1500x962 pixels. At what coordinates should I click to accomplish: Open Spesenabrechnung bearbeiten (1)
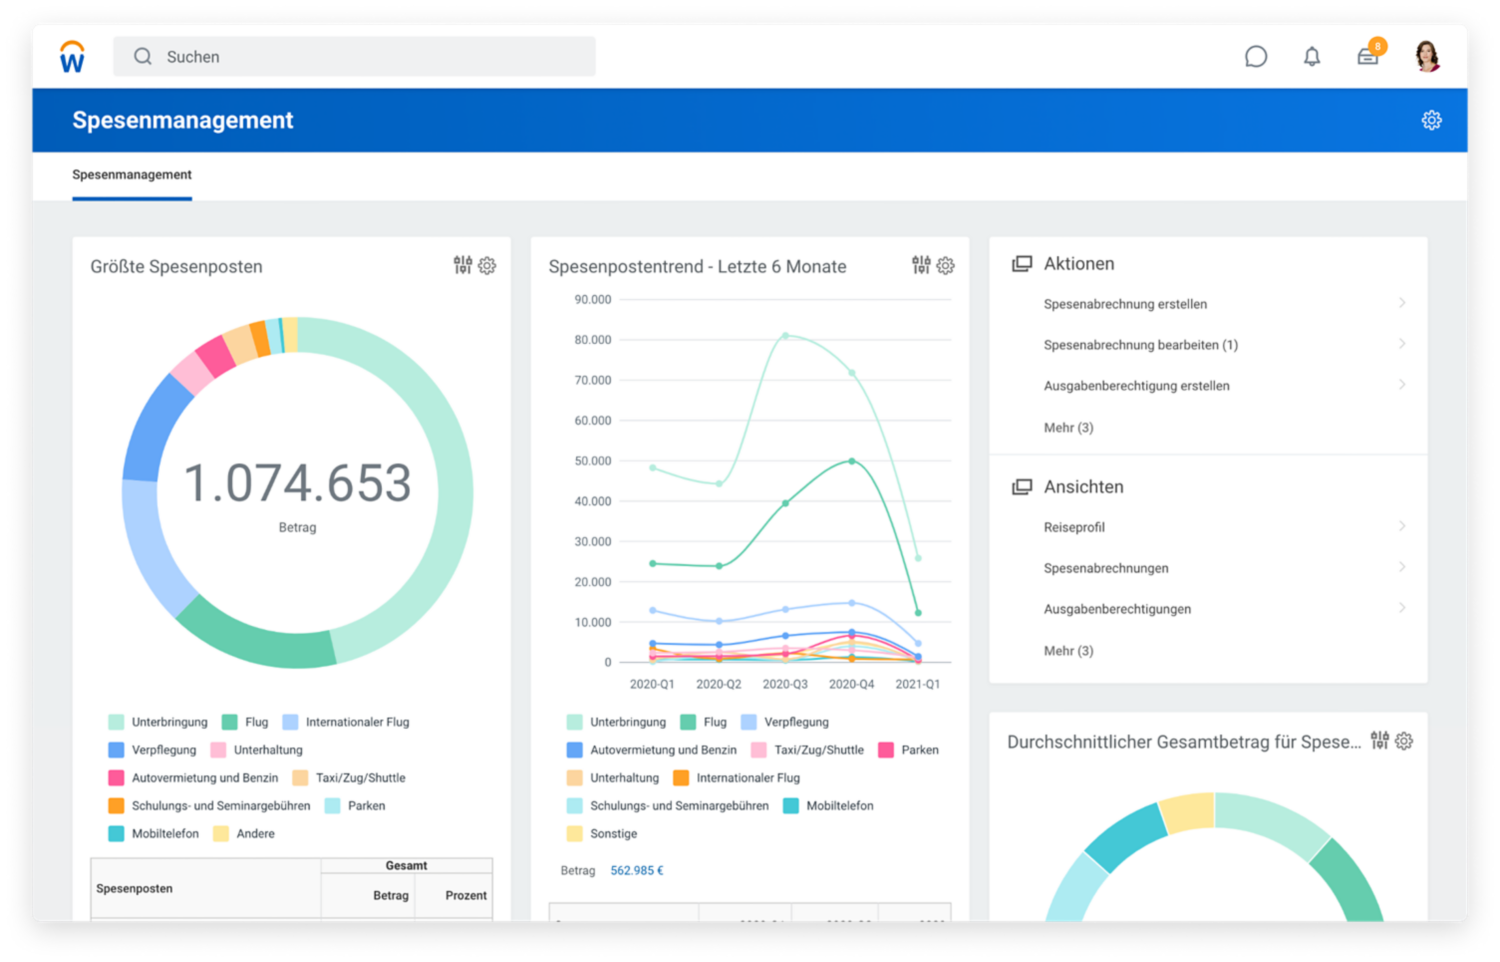(1141, 345)
